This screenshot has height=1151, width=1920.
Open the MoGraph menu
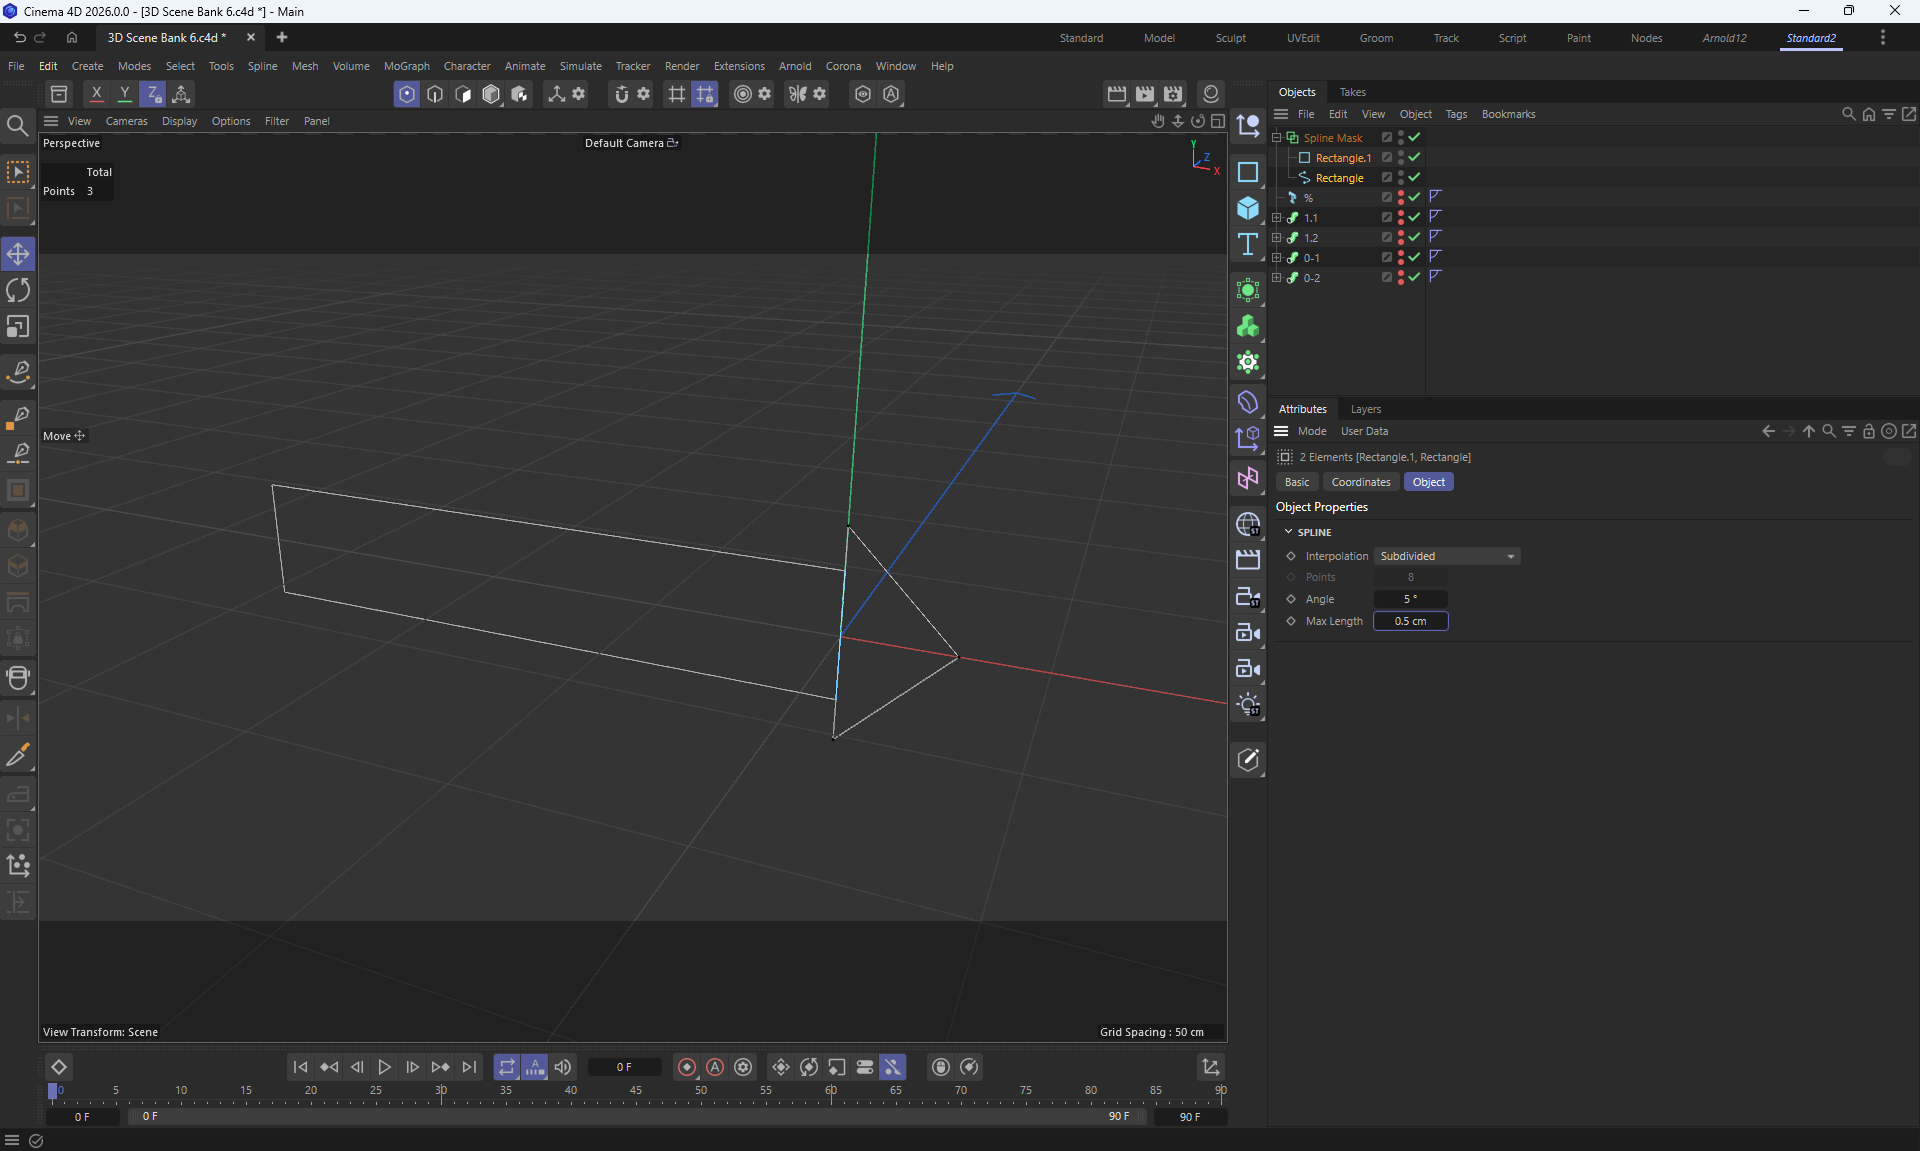coord(406,66)
